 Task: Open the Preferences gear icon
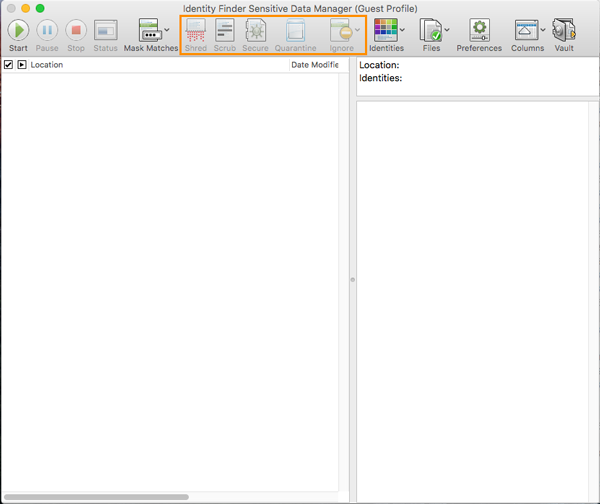[x=479, y=30]
